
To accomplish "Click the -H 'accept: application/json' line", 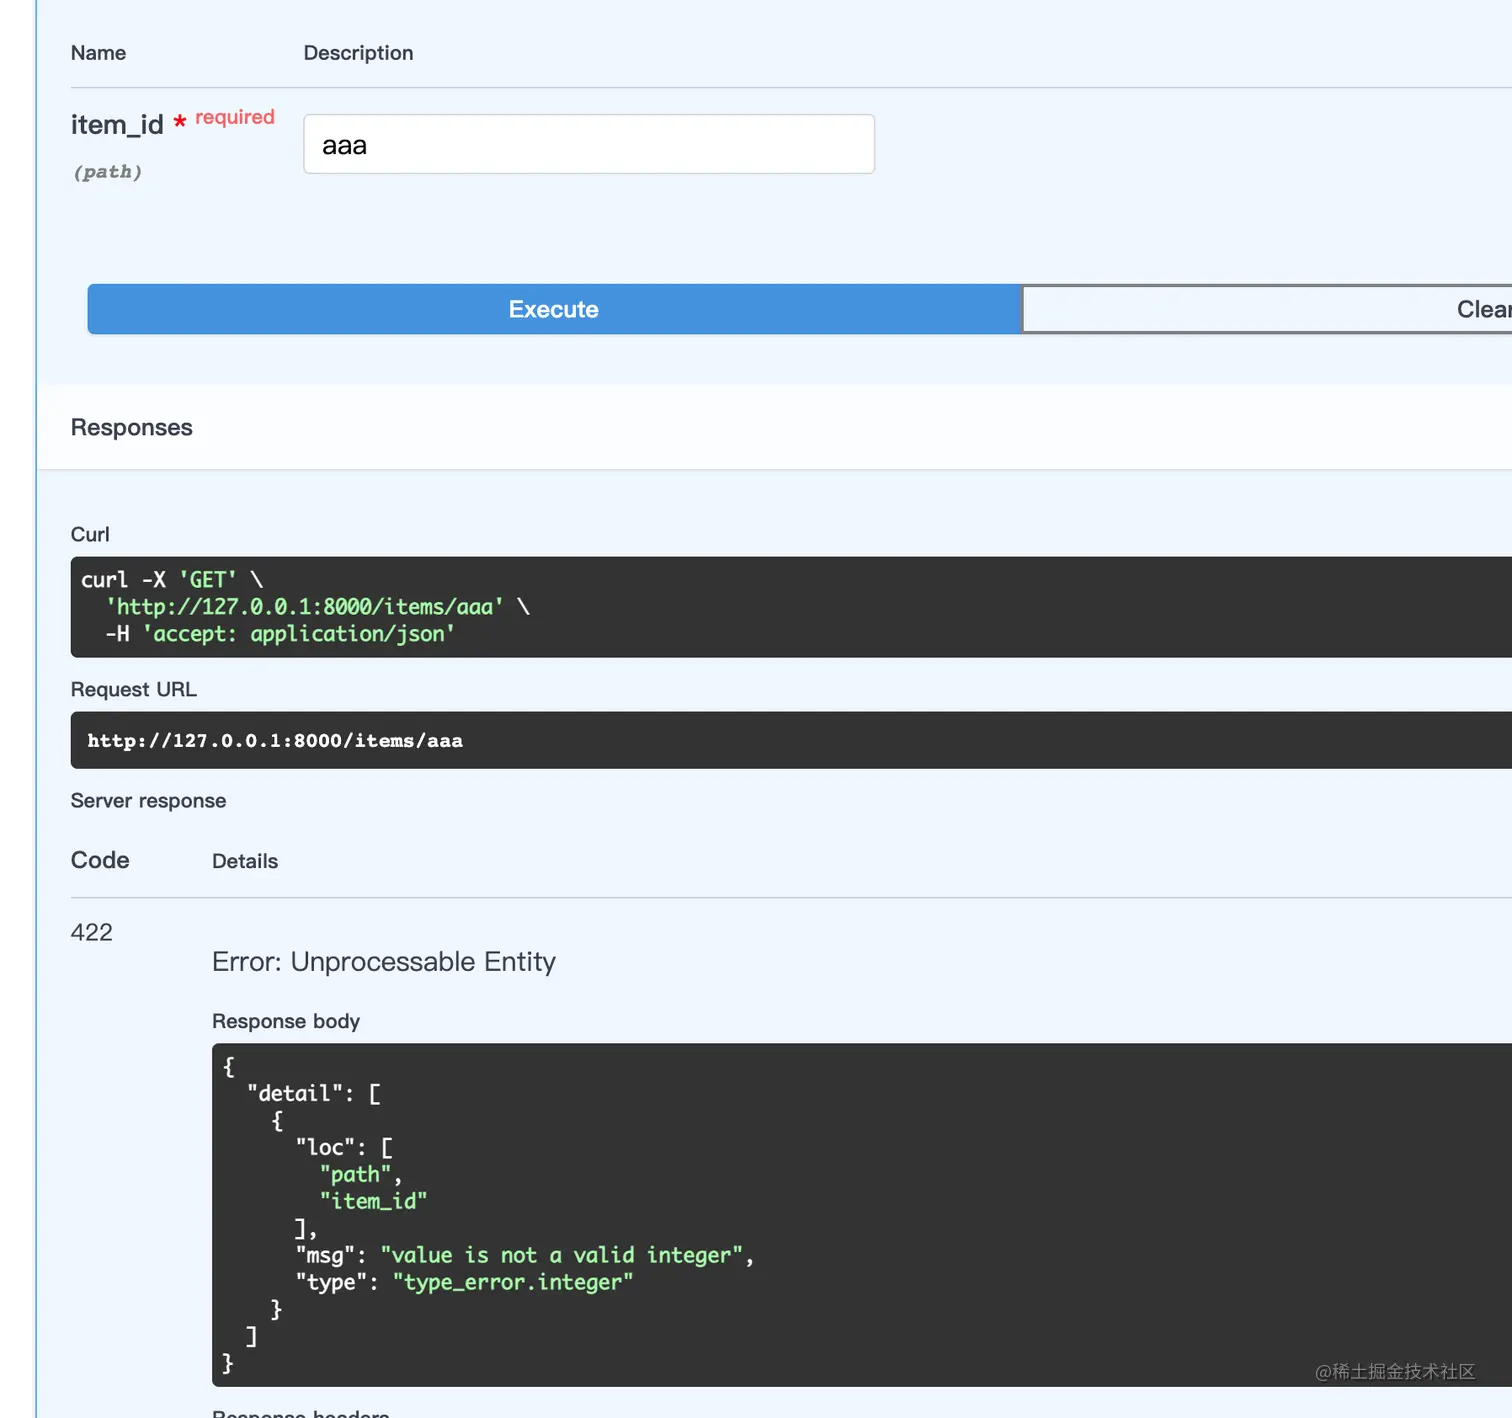I will click(280, 634).
